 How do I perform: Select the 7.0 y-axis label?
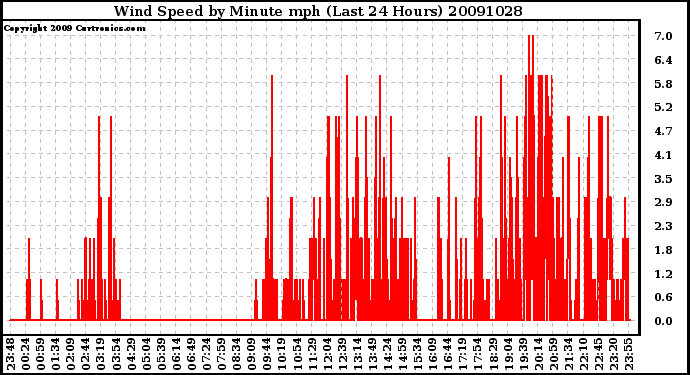[663, 36]
